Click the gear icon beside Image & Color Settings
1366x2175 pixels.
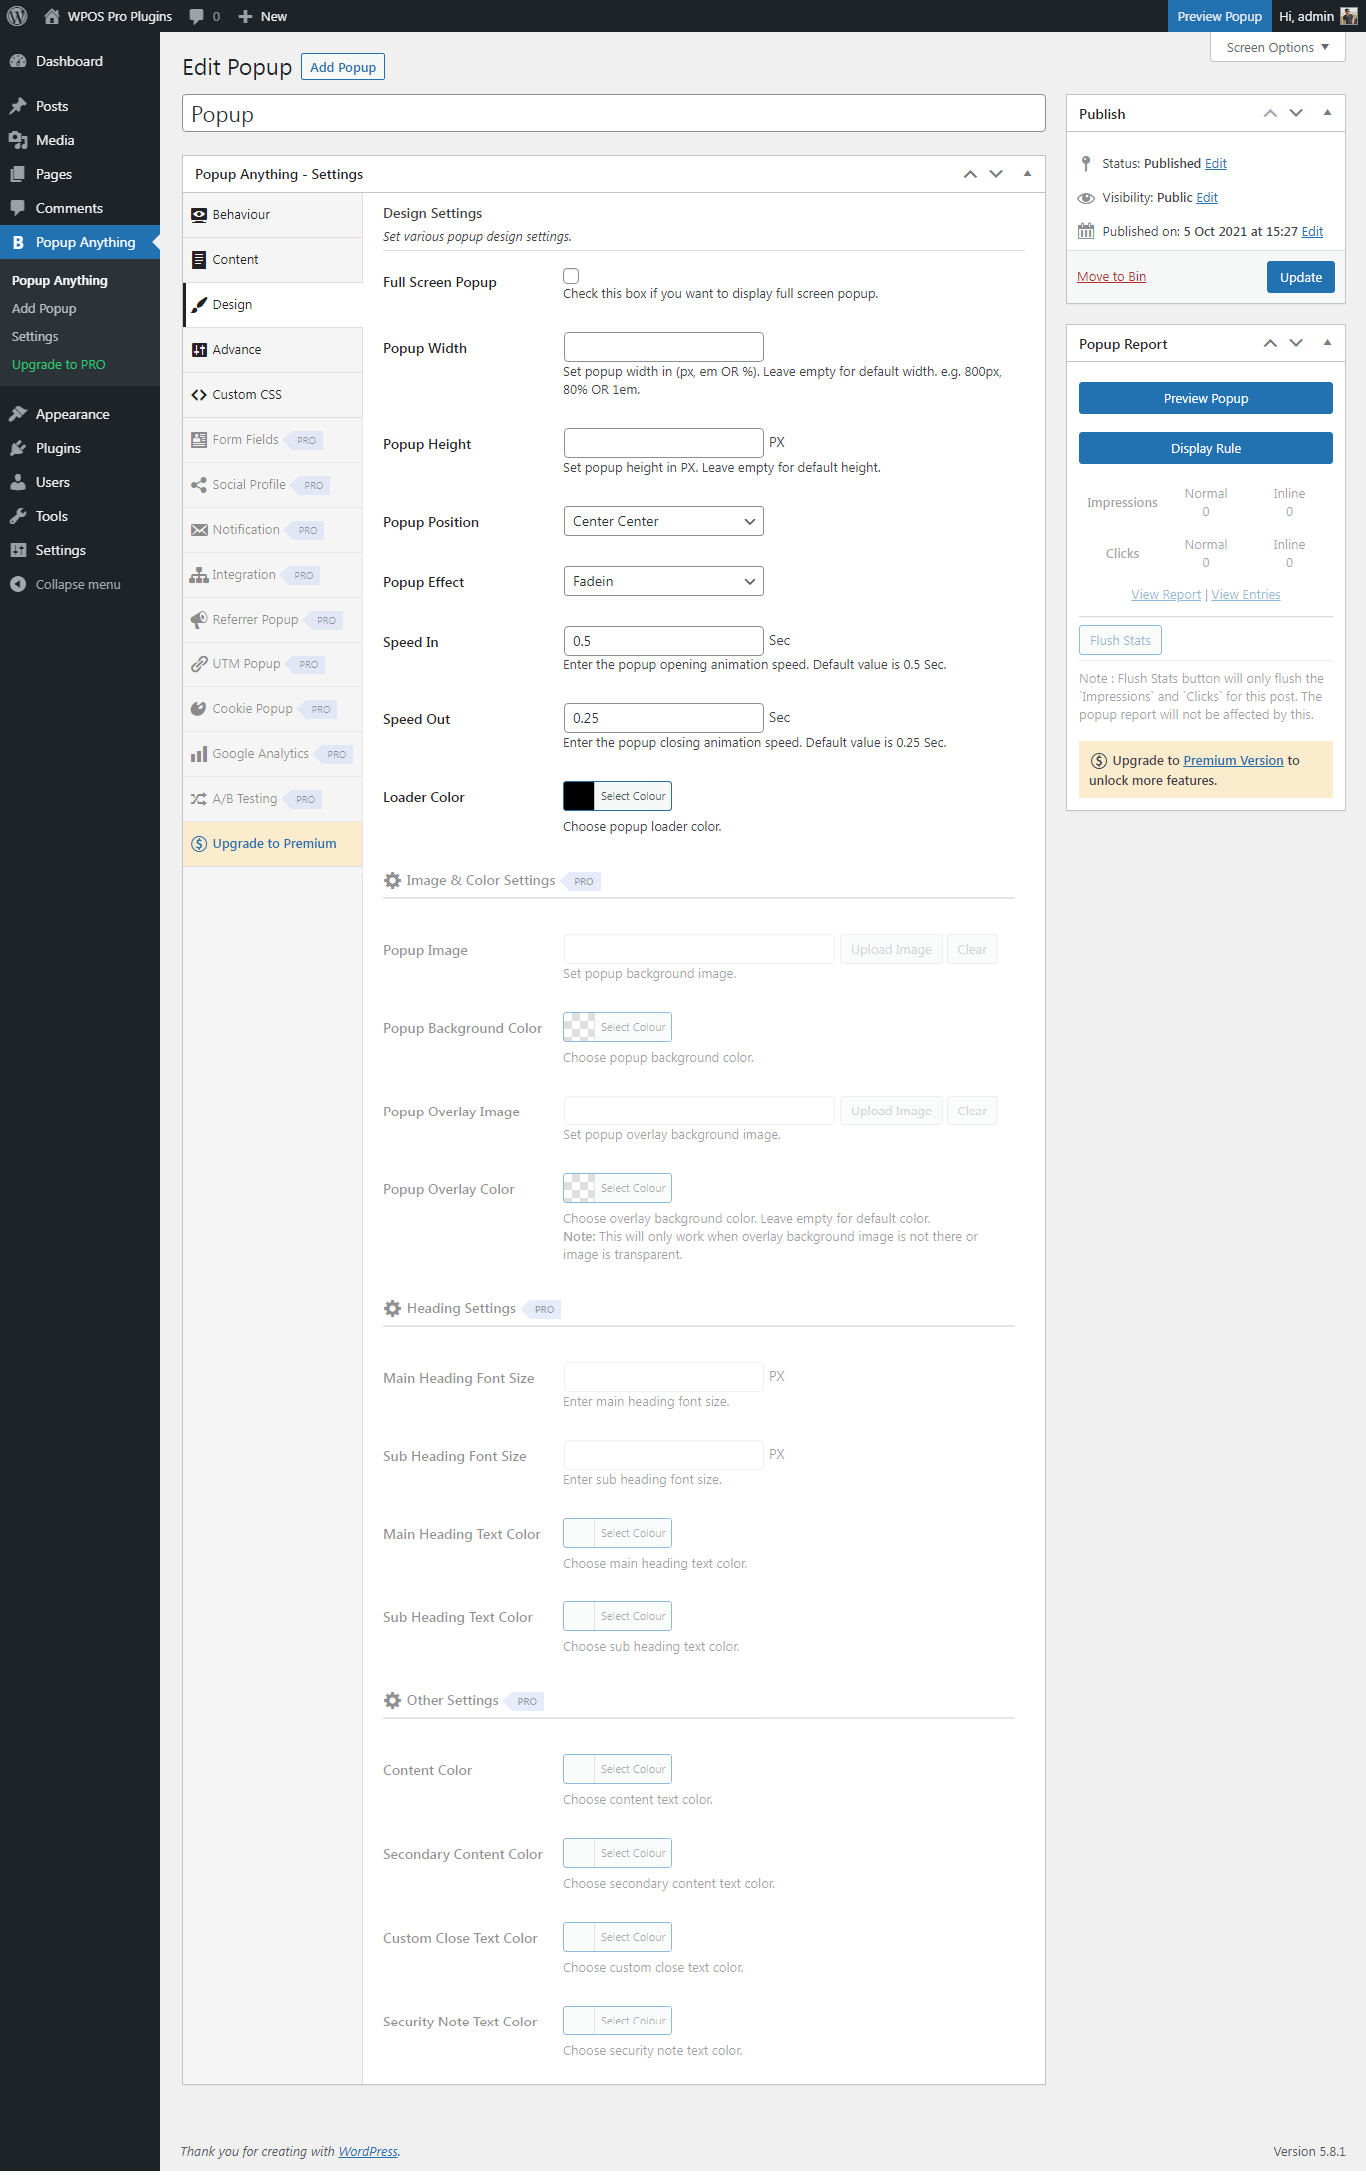tap(393, 881)
